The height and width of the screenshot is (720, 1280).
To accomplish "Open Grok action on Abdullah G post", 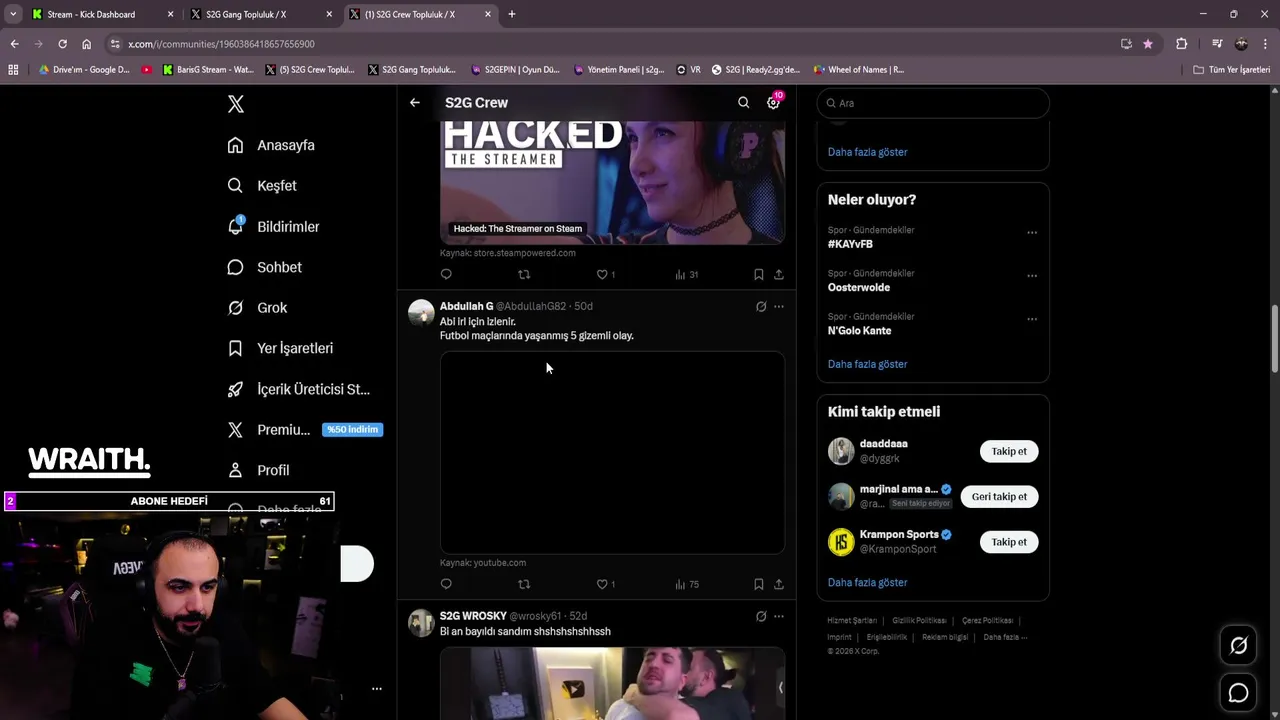I will (x=761, y=307).
